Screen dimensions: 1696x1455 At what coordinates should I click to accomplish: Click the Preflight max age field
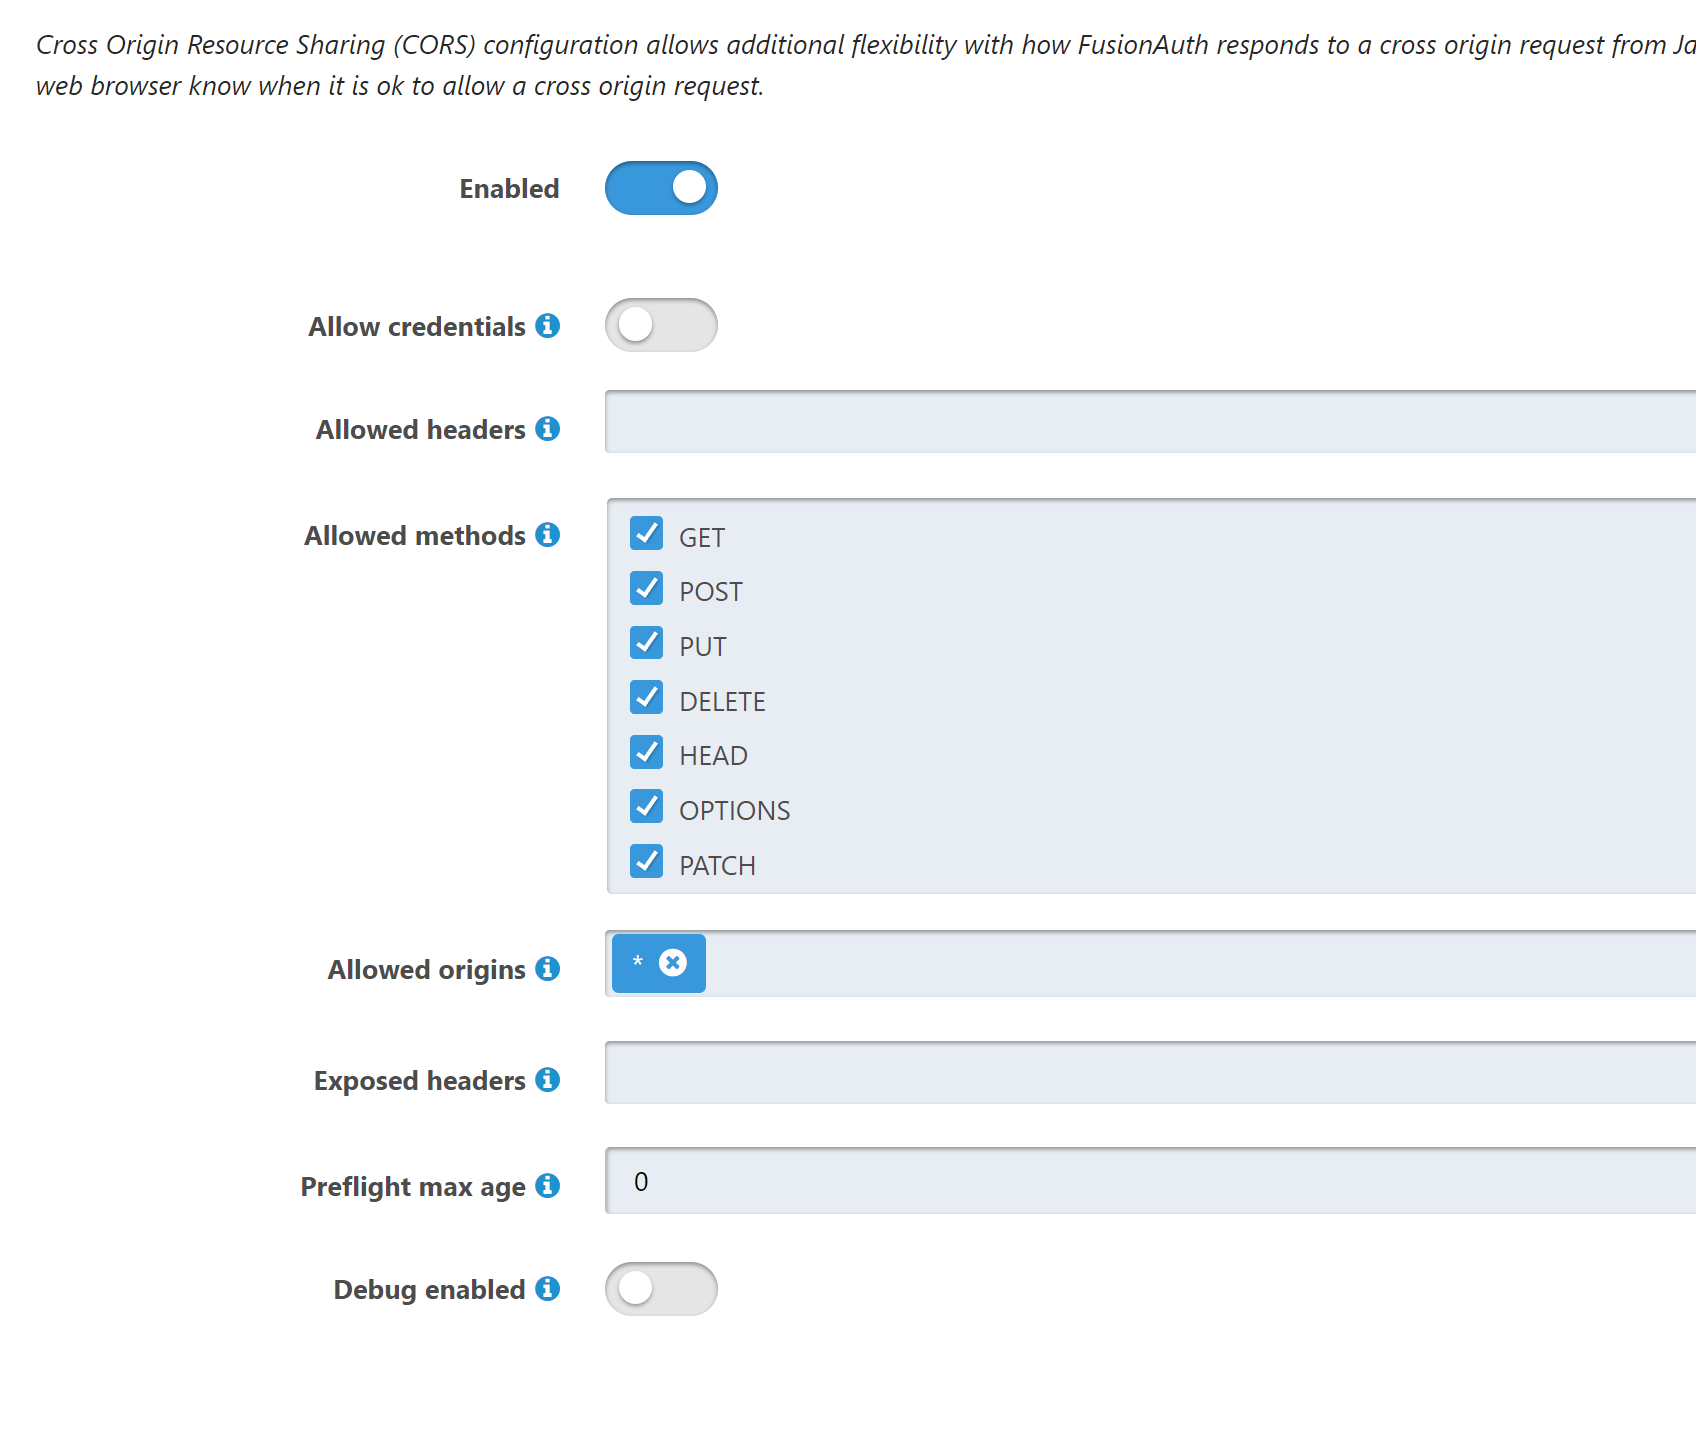pyautogui.click(x=1150, y=1181)
